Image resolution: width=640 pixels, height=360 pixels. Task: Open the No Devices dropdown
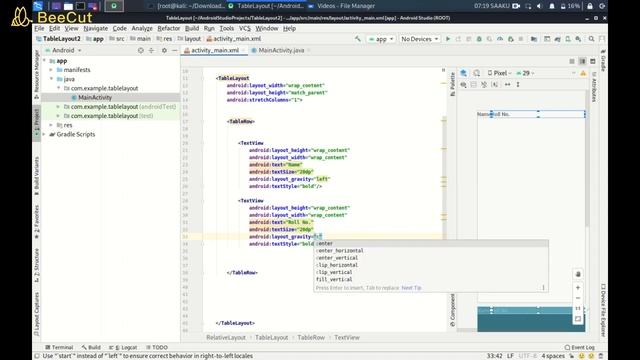point(420,39)
